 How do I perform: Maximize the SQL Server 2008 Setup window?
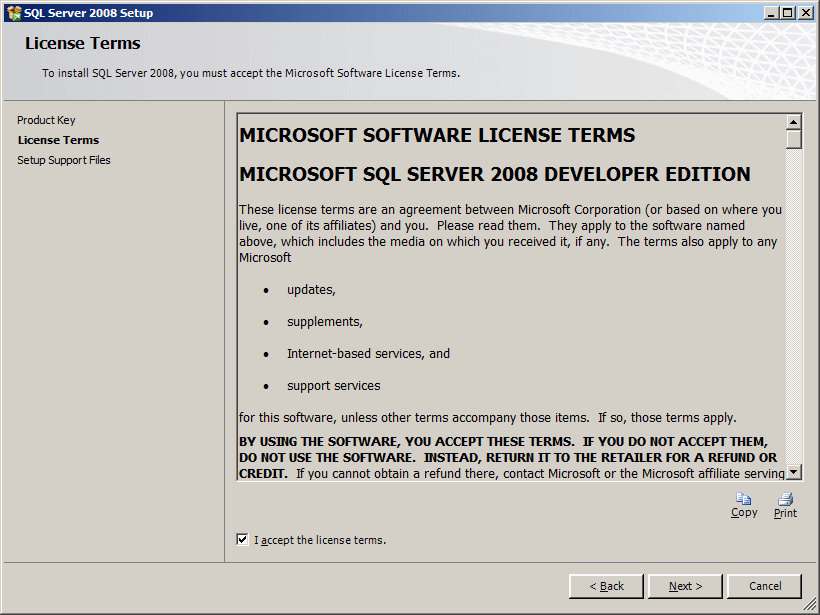(788, 13)
